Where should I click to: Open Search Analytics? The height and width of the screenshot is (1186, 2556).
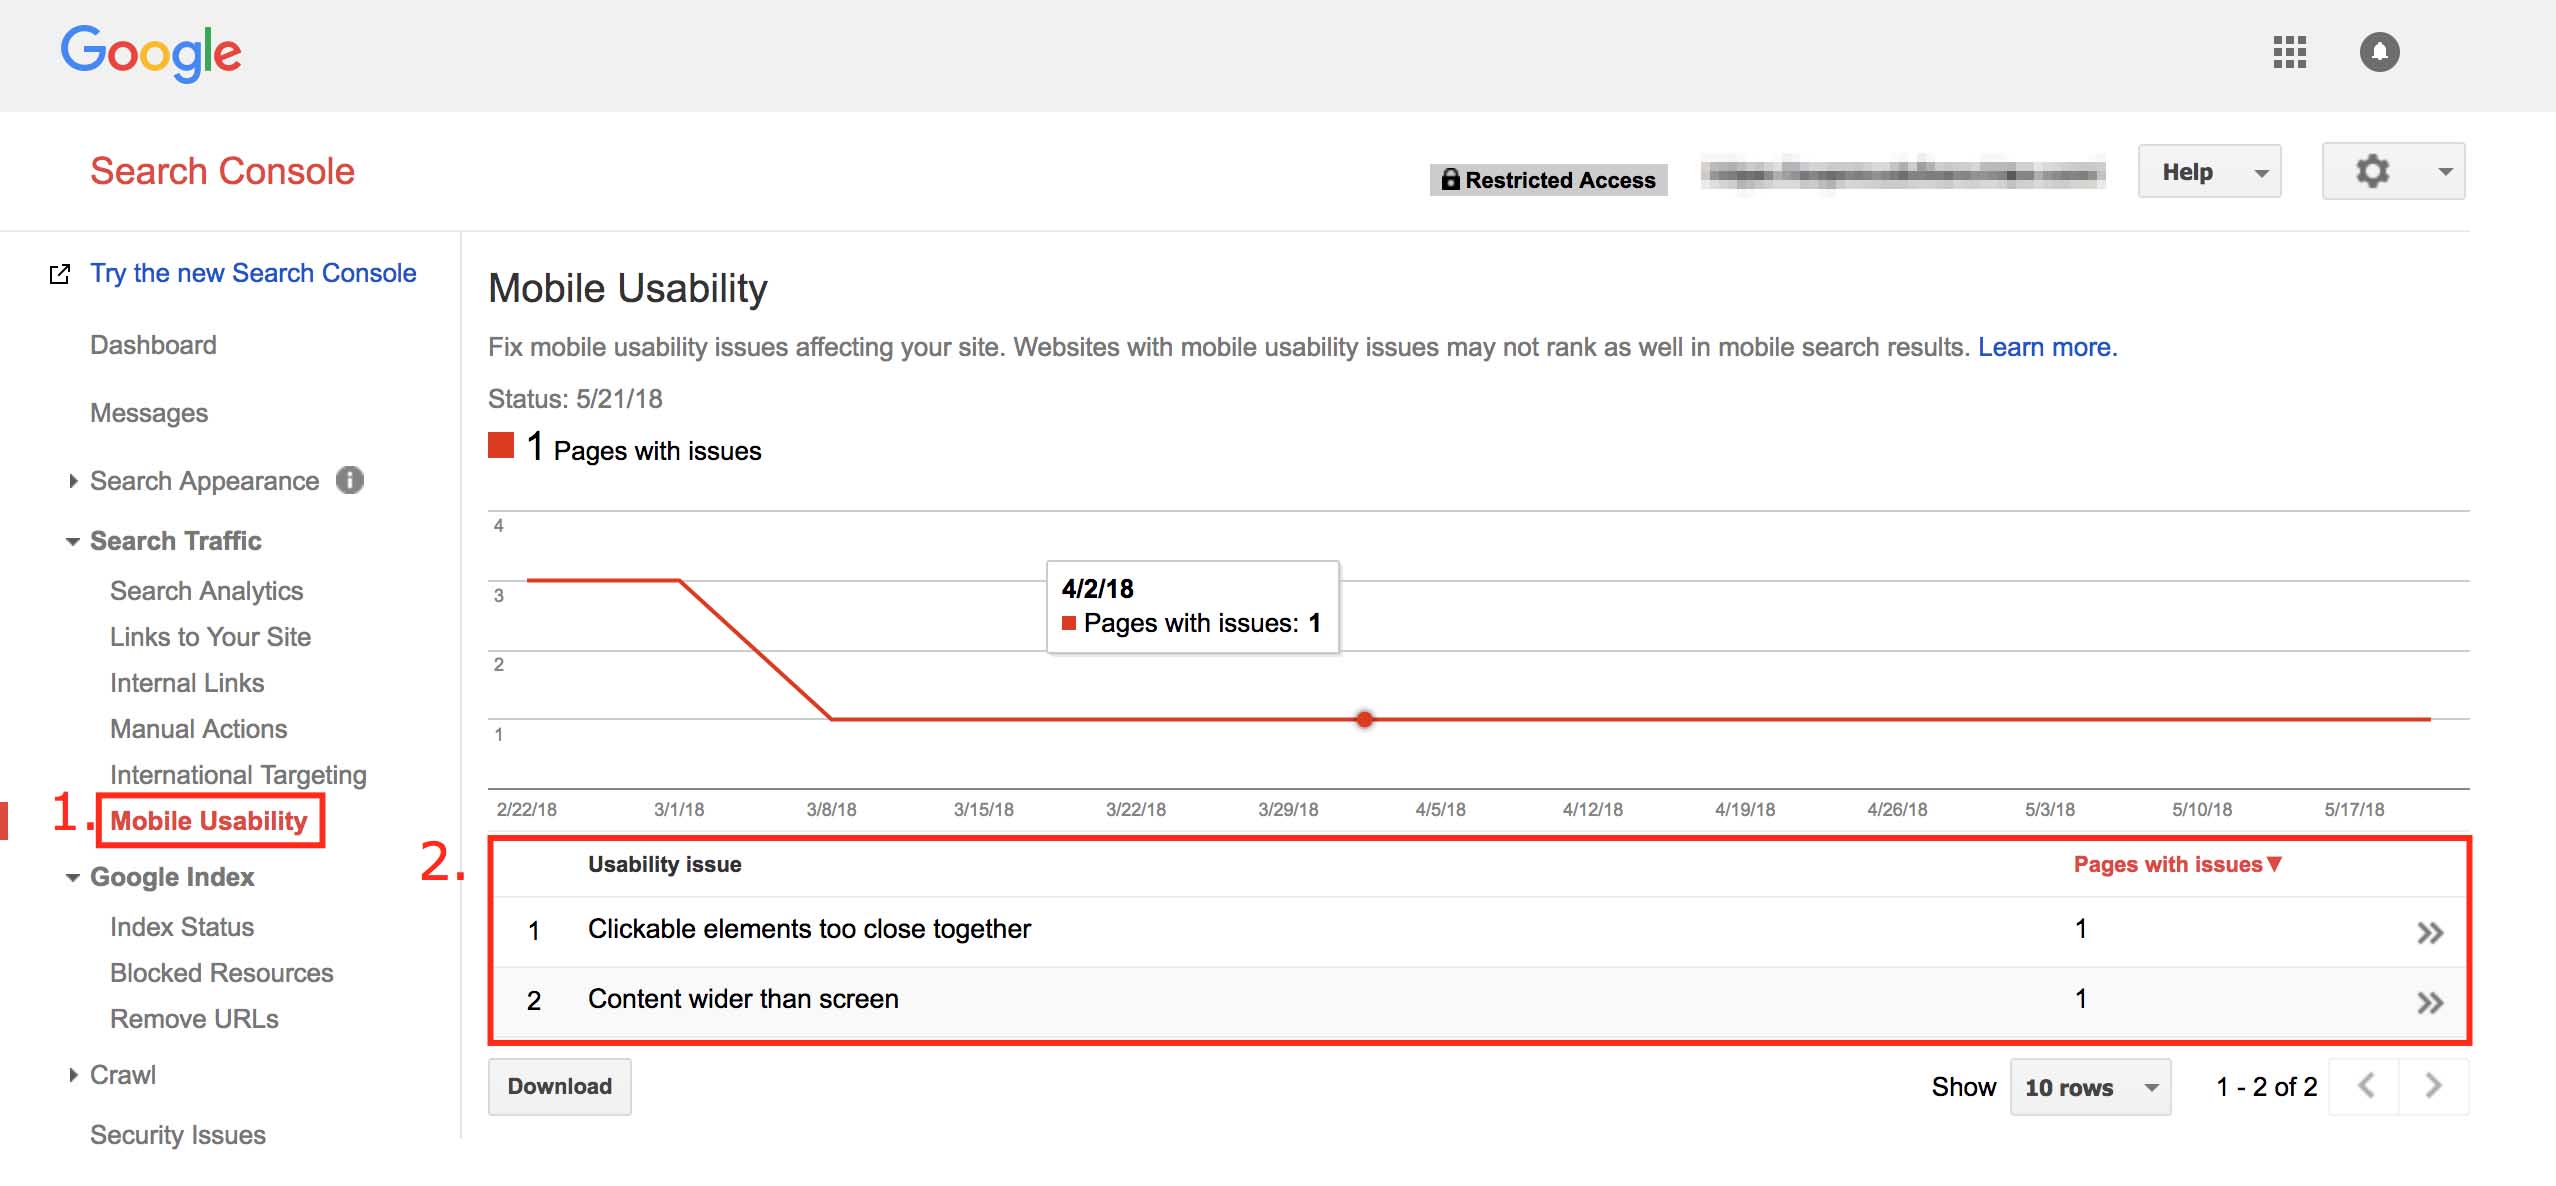click(206, 591)
